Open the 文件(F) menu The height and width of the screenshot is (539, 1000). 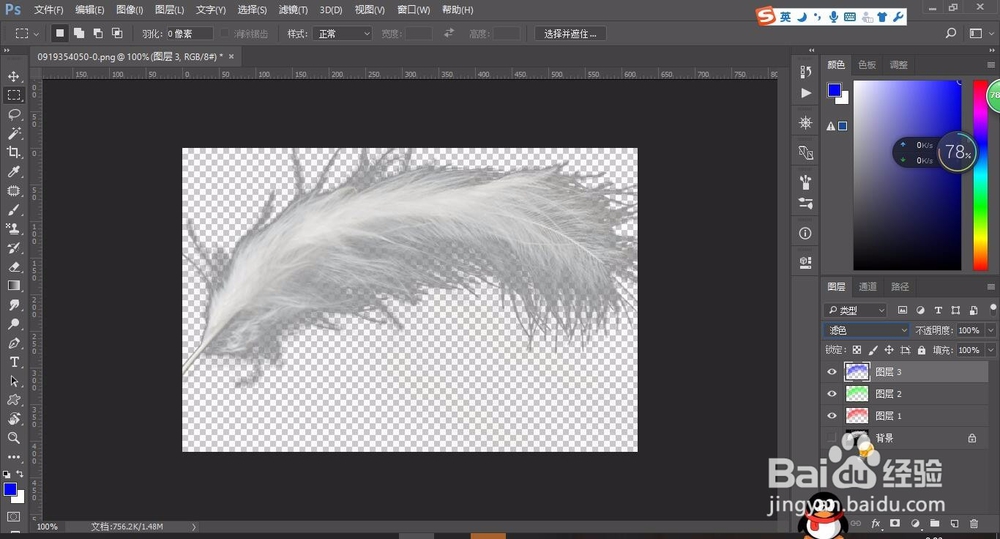point(48,10)
